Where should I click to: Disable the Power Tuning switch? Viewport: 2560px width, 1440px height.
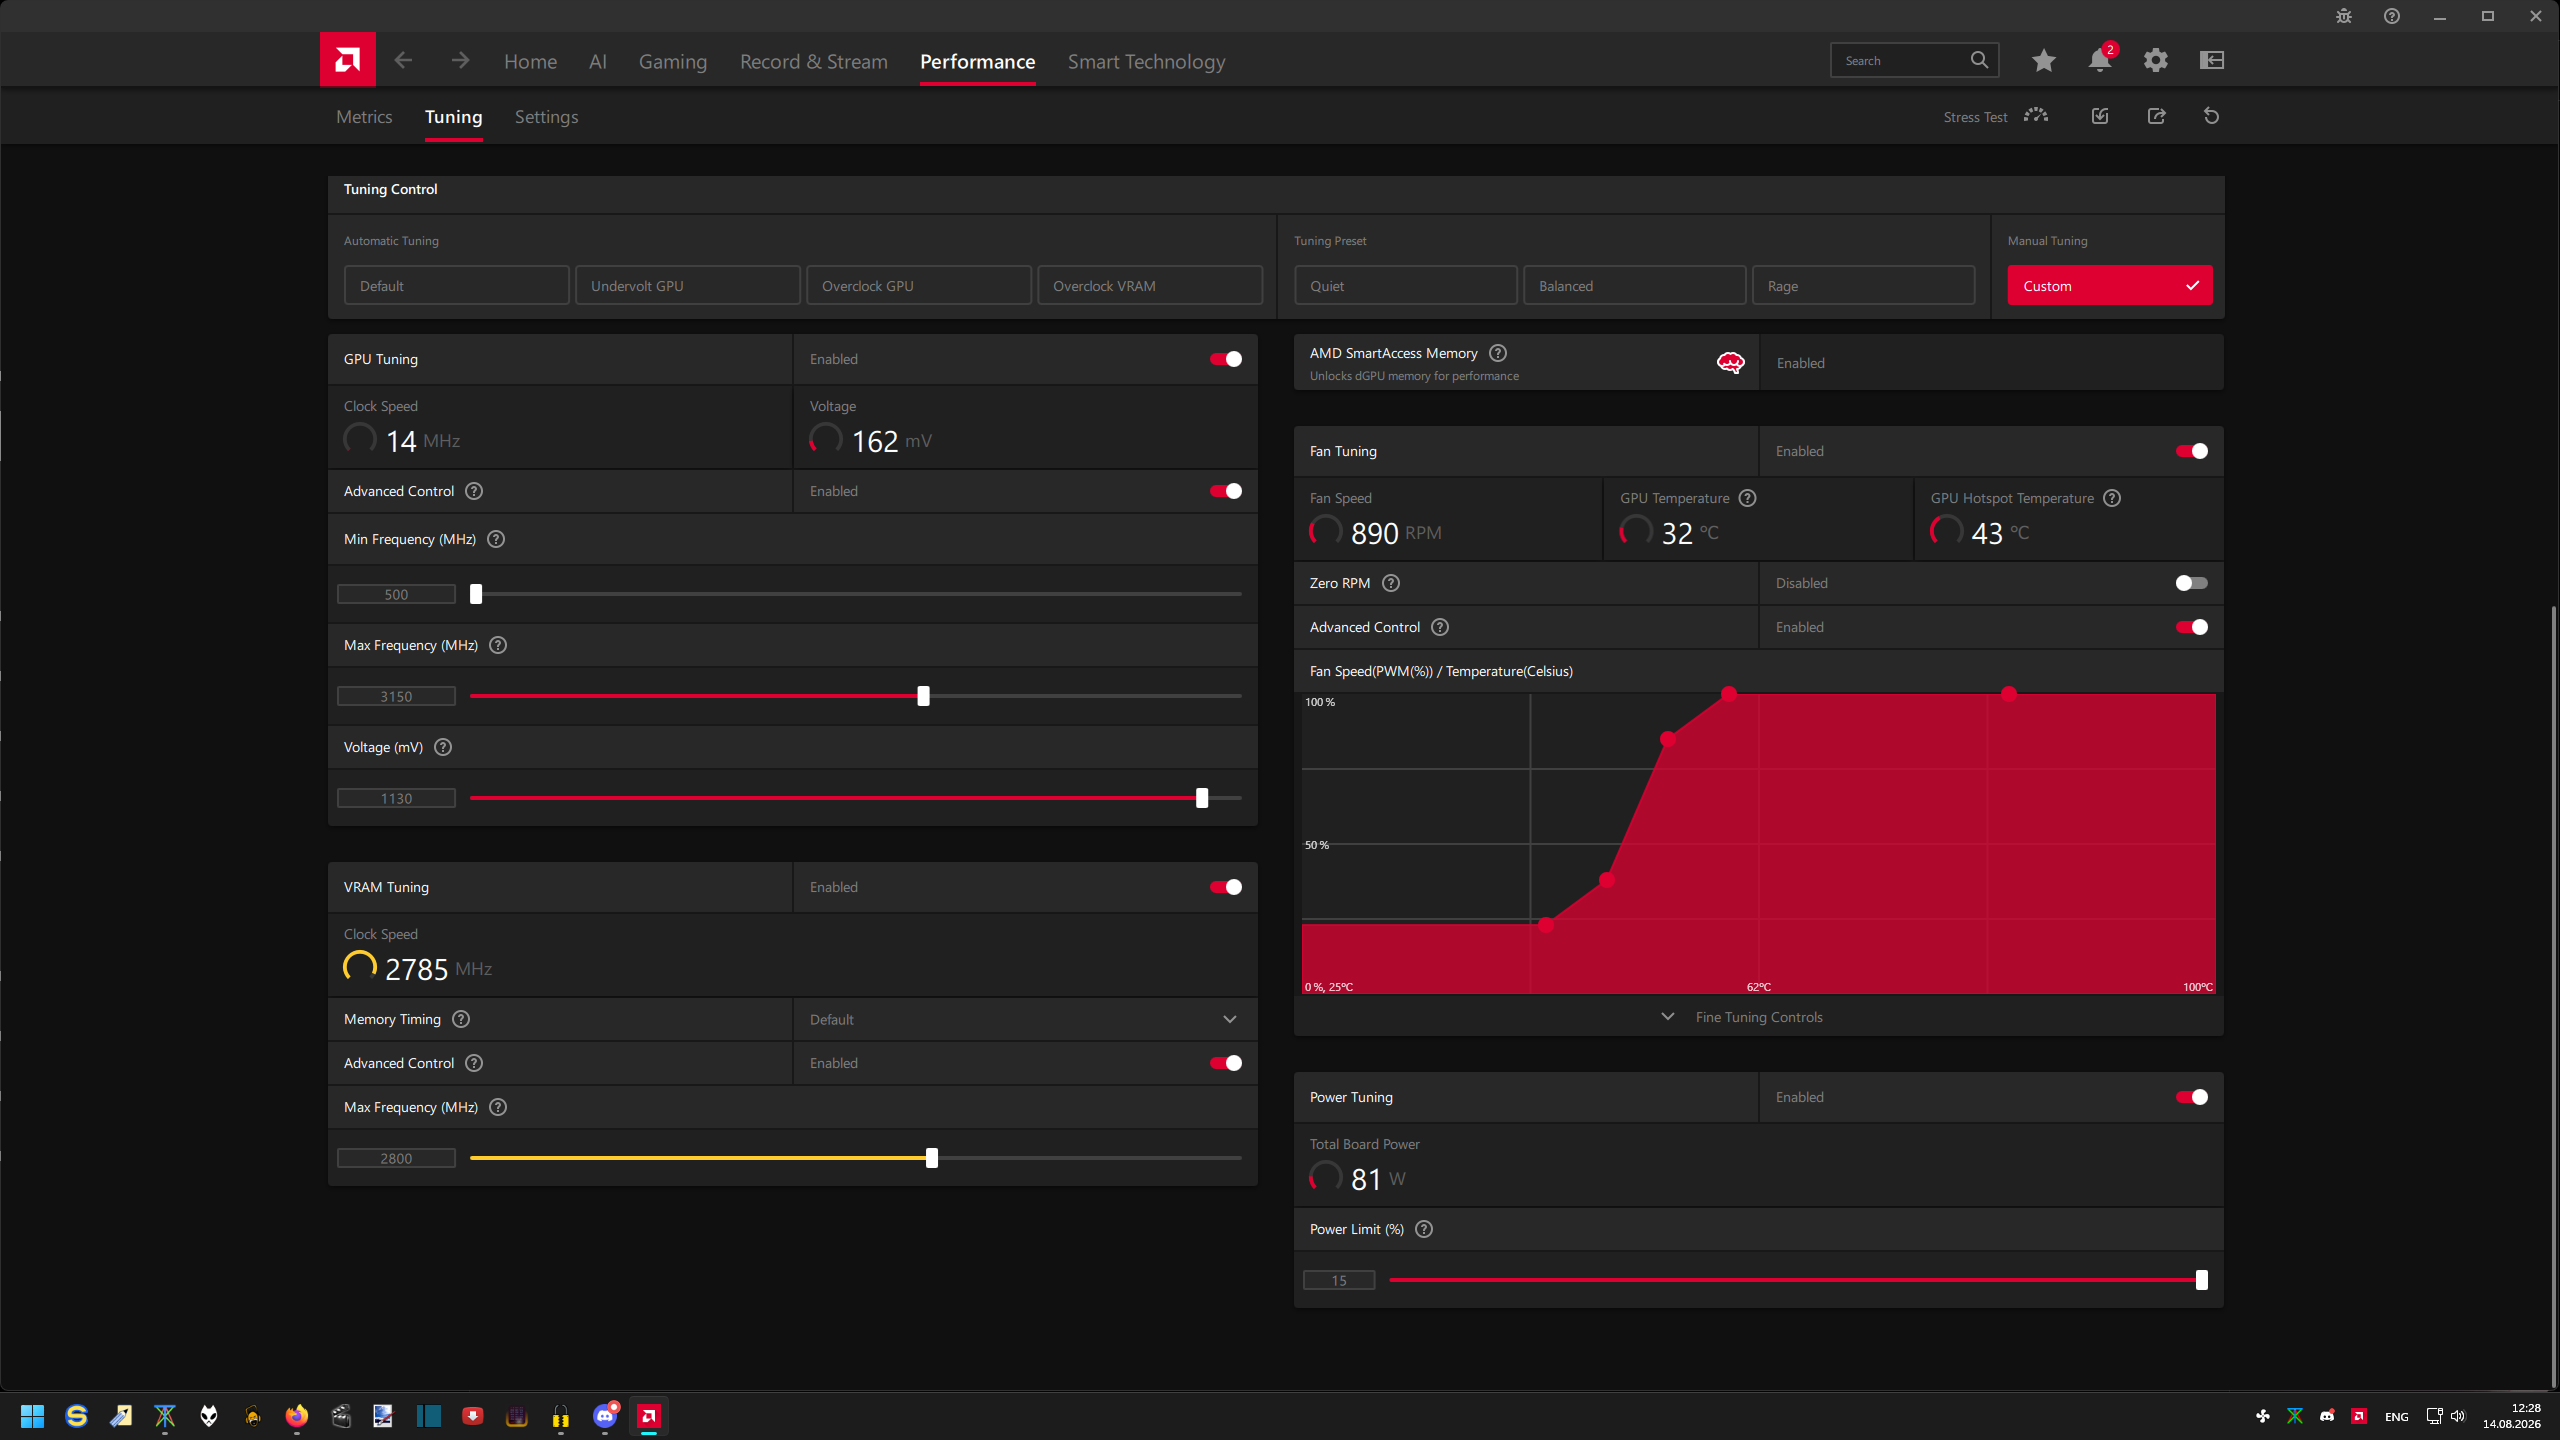[x=2192, y=1097]
